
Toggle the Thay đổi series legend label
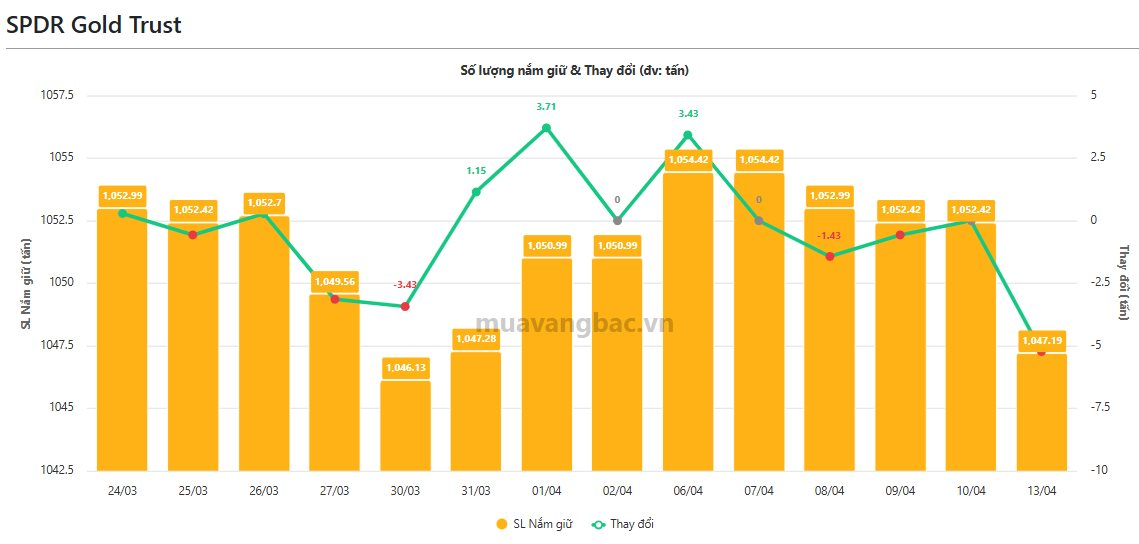click(x=633, y=524)
